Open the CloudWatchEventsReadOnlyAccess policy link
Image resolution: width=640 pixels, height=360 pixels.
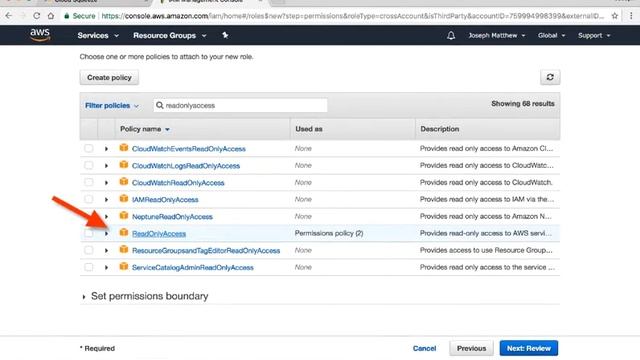point(189,149)
